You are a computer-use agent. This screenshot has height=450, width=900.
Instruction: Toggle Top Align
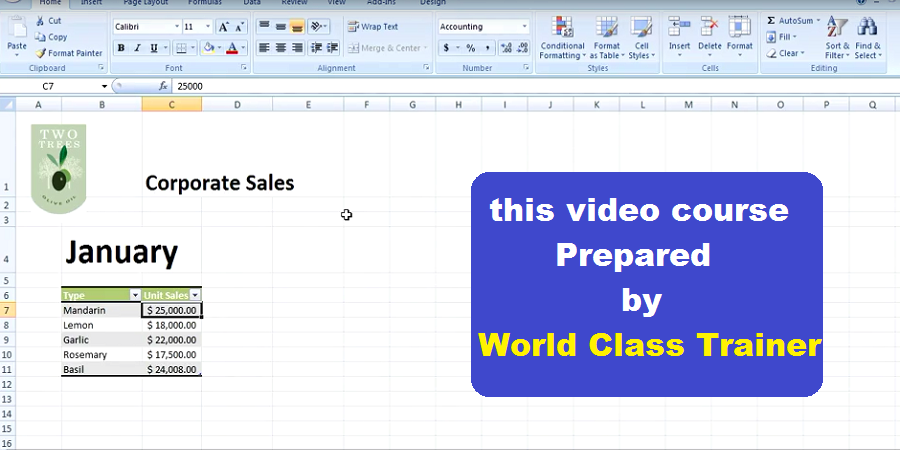pyautogui.click(x=264, y=26)
